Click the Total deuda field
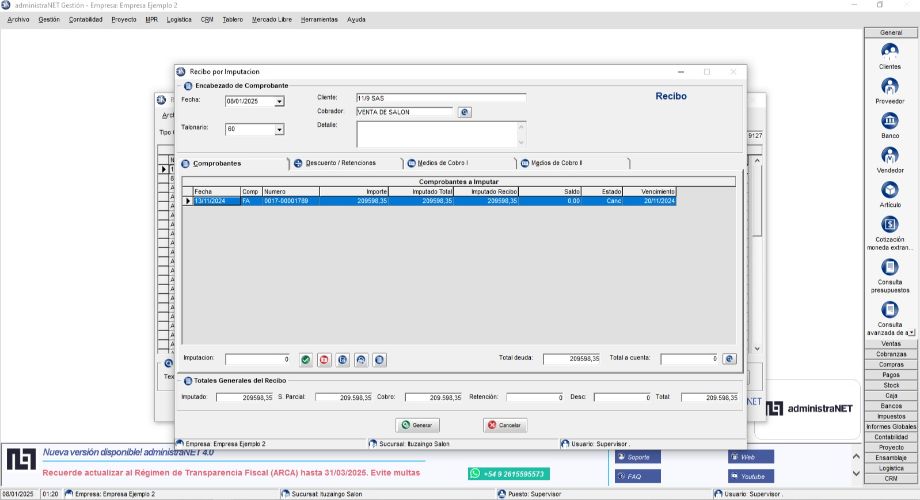The image size is (920, 500). [571, 359]
